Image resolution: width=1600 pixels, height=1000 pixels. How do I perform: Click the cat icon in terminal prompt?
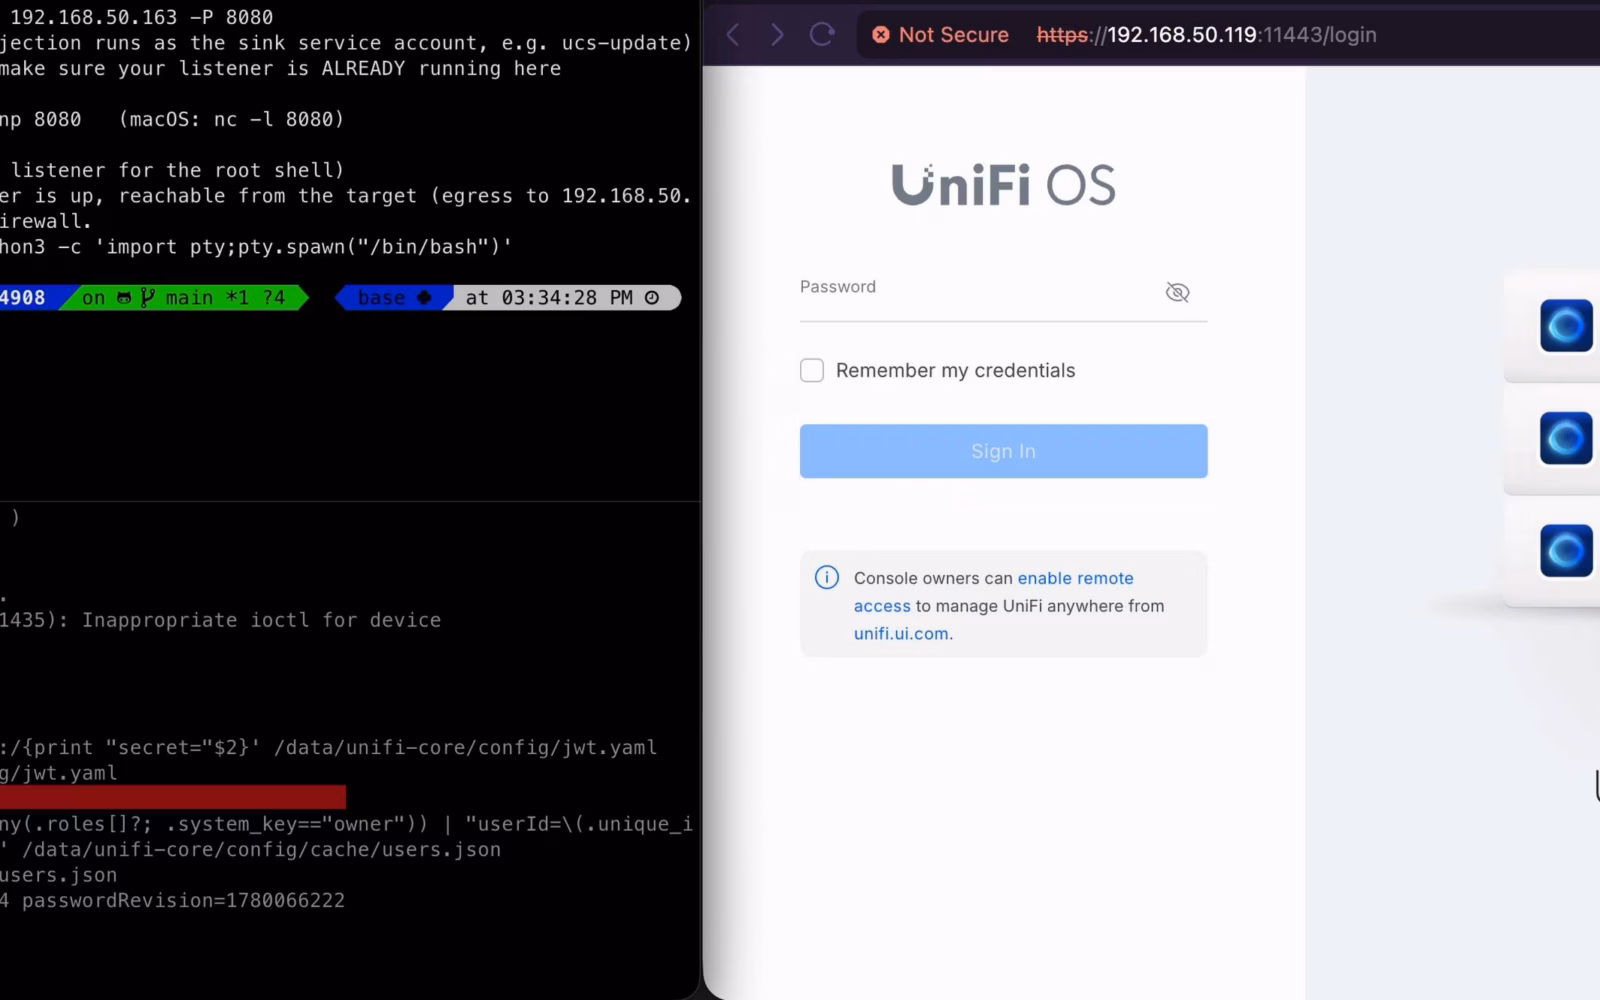click(124, 298)
